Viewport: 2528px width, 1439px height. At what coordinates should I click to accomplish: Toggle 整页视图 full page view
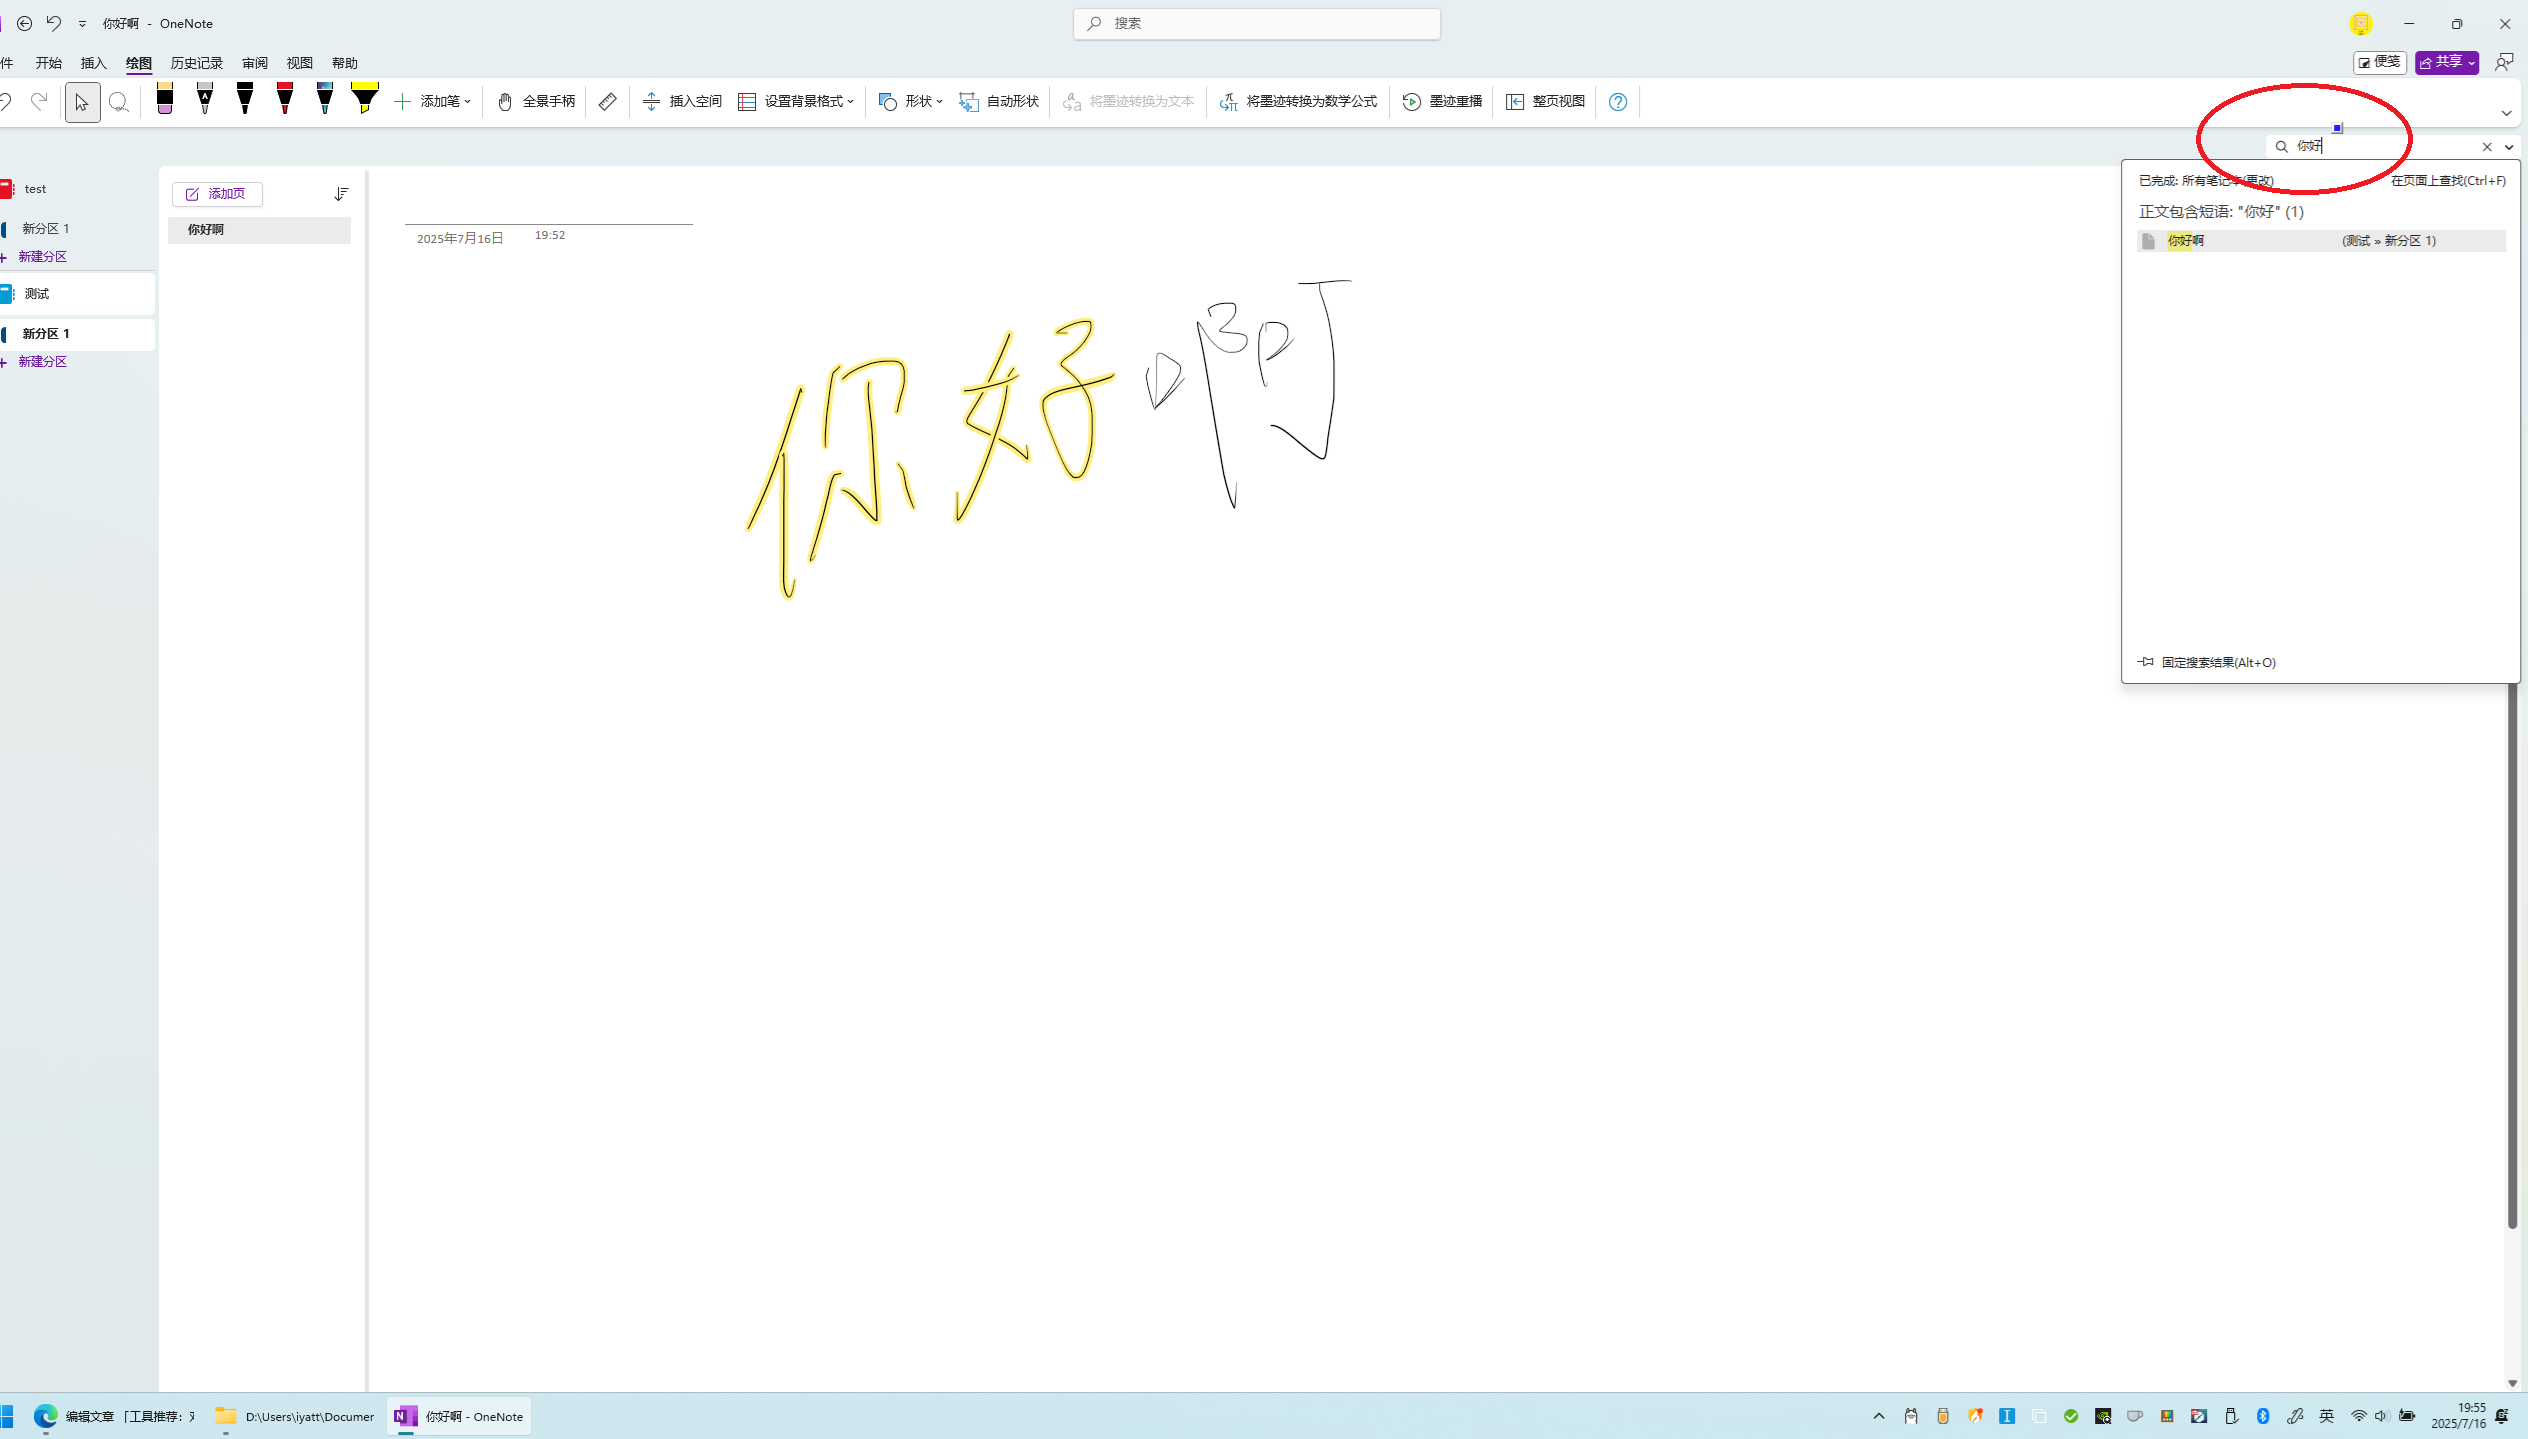coord(1544,101)
